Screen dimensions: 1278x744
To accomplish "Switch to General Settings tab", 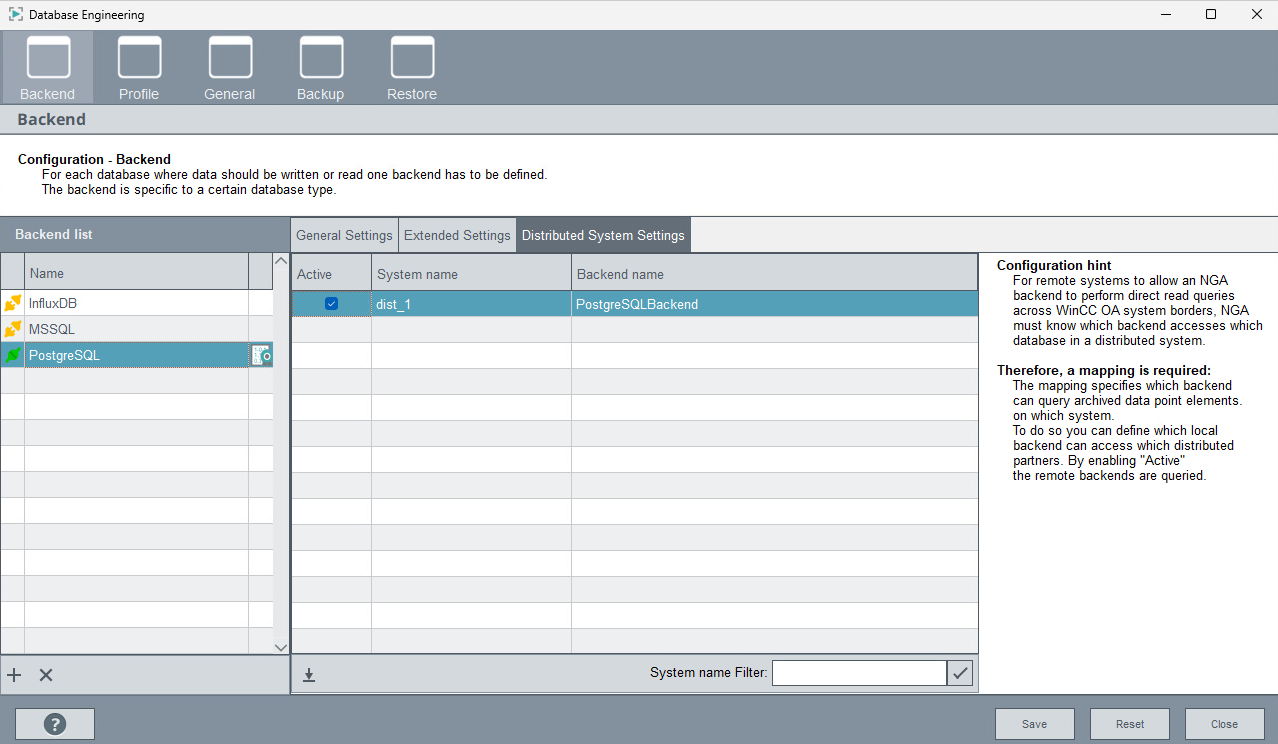I will (x=345, y=236).
